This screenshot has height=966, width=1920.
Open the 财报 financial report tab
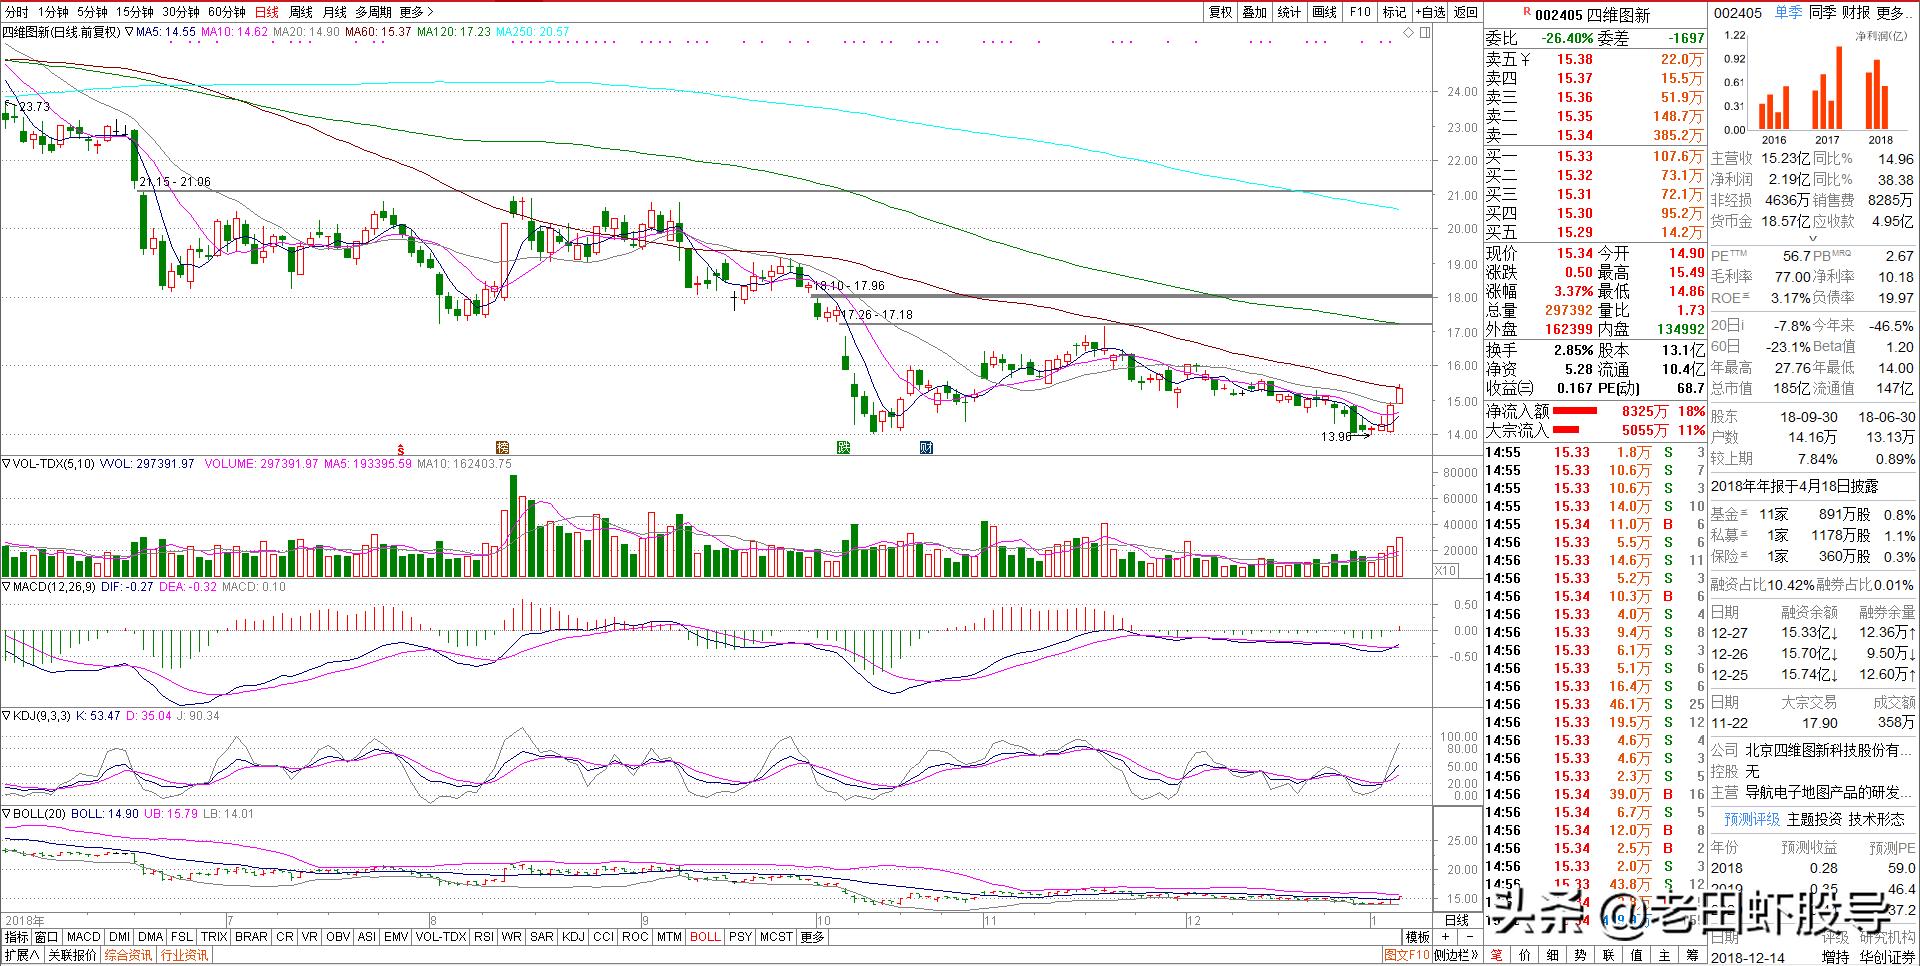pyautogui.click(x=1856, y=12)
